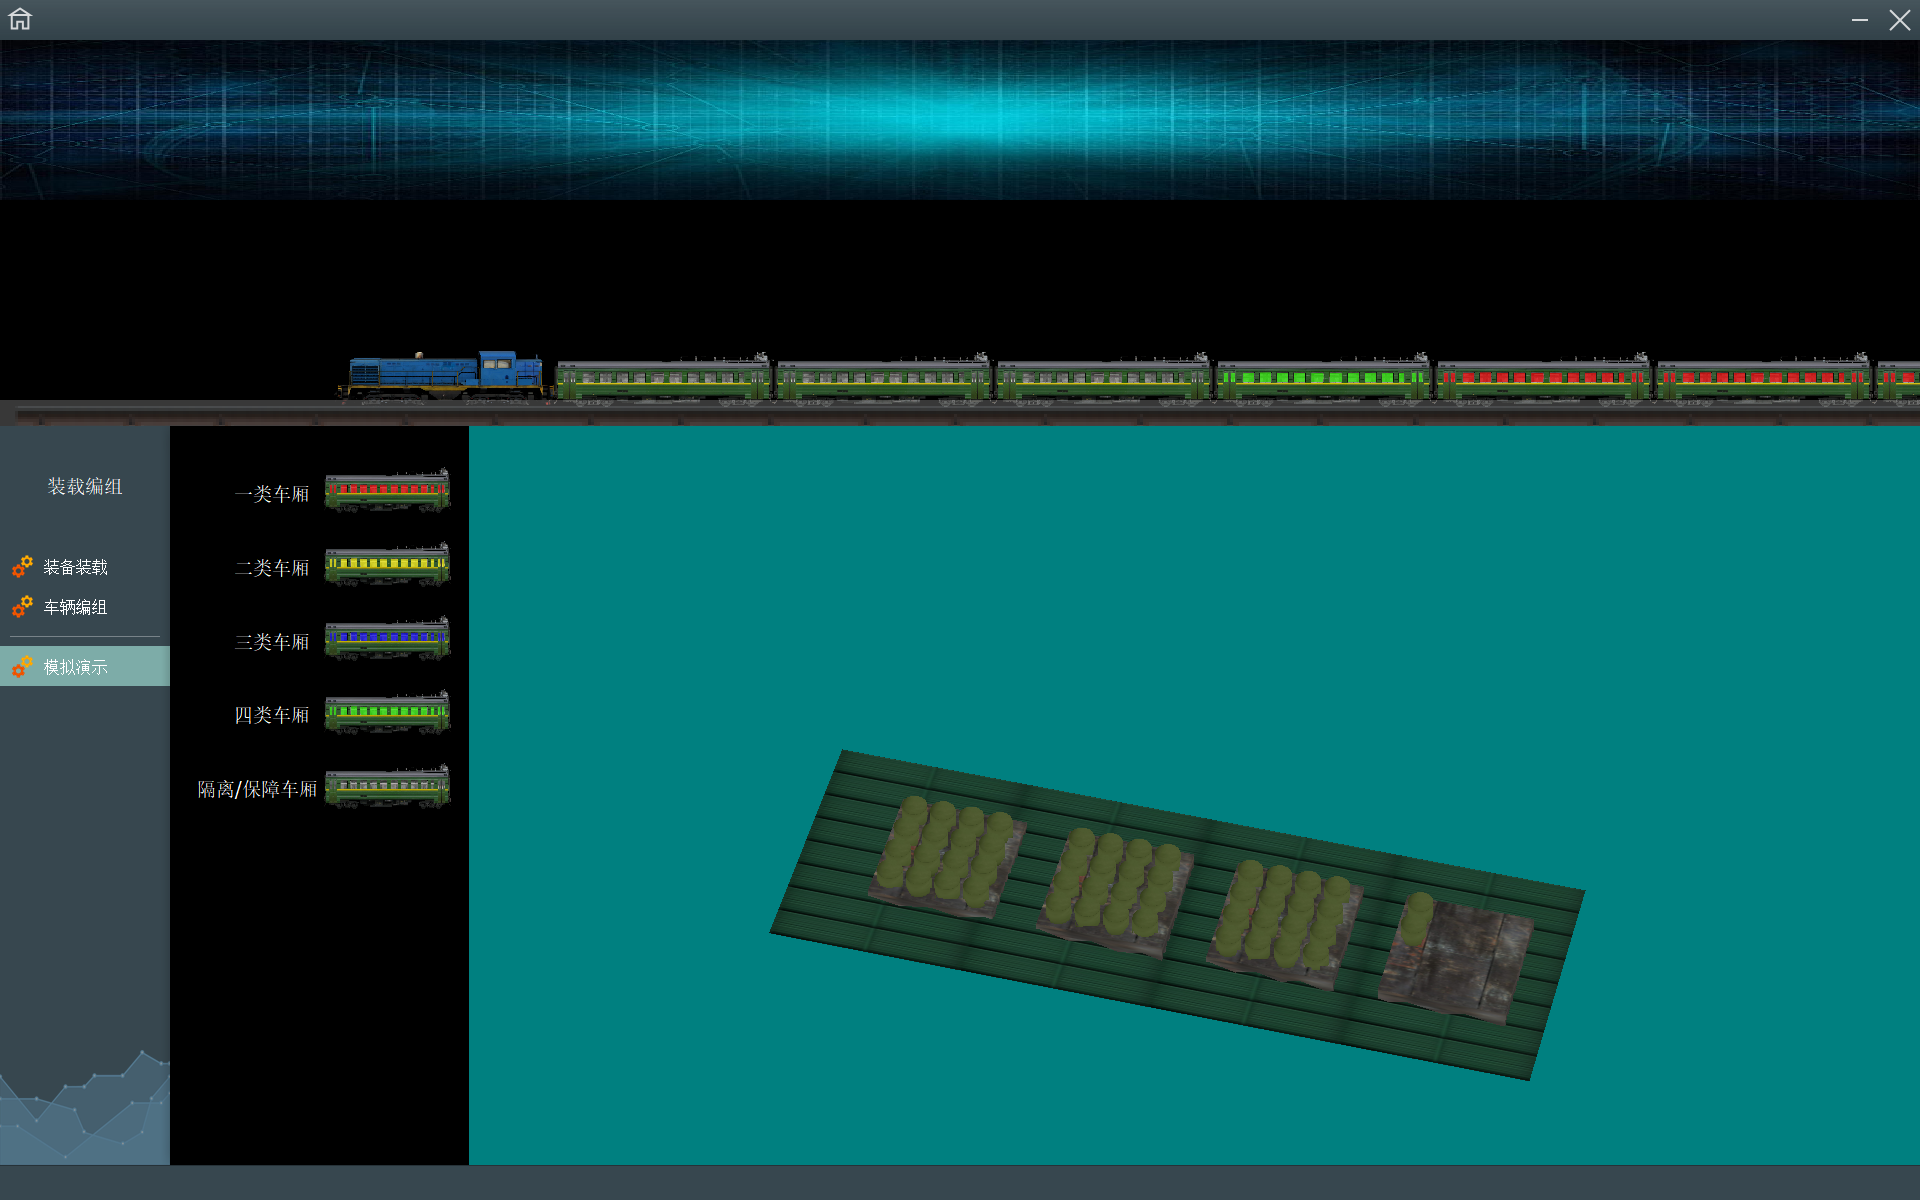Pick the green 四类车厢 carriage thumbnail
This screenshot has width=1920, height=1200.
(388, 713)
